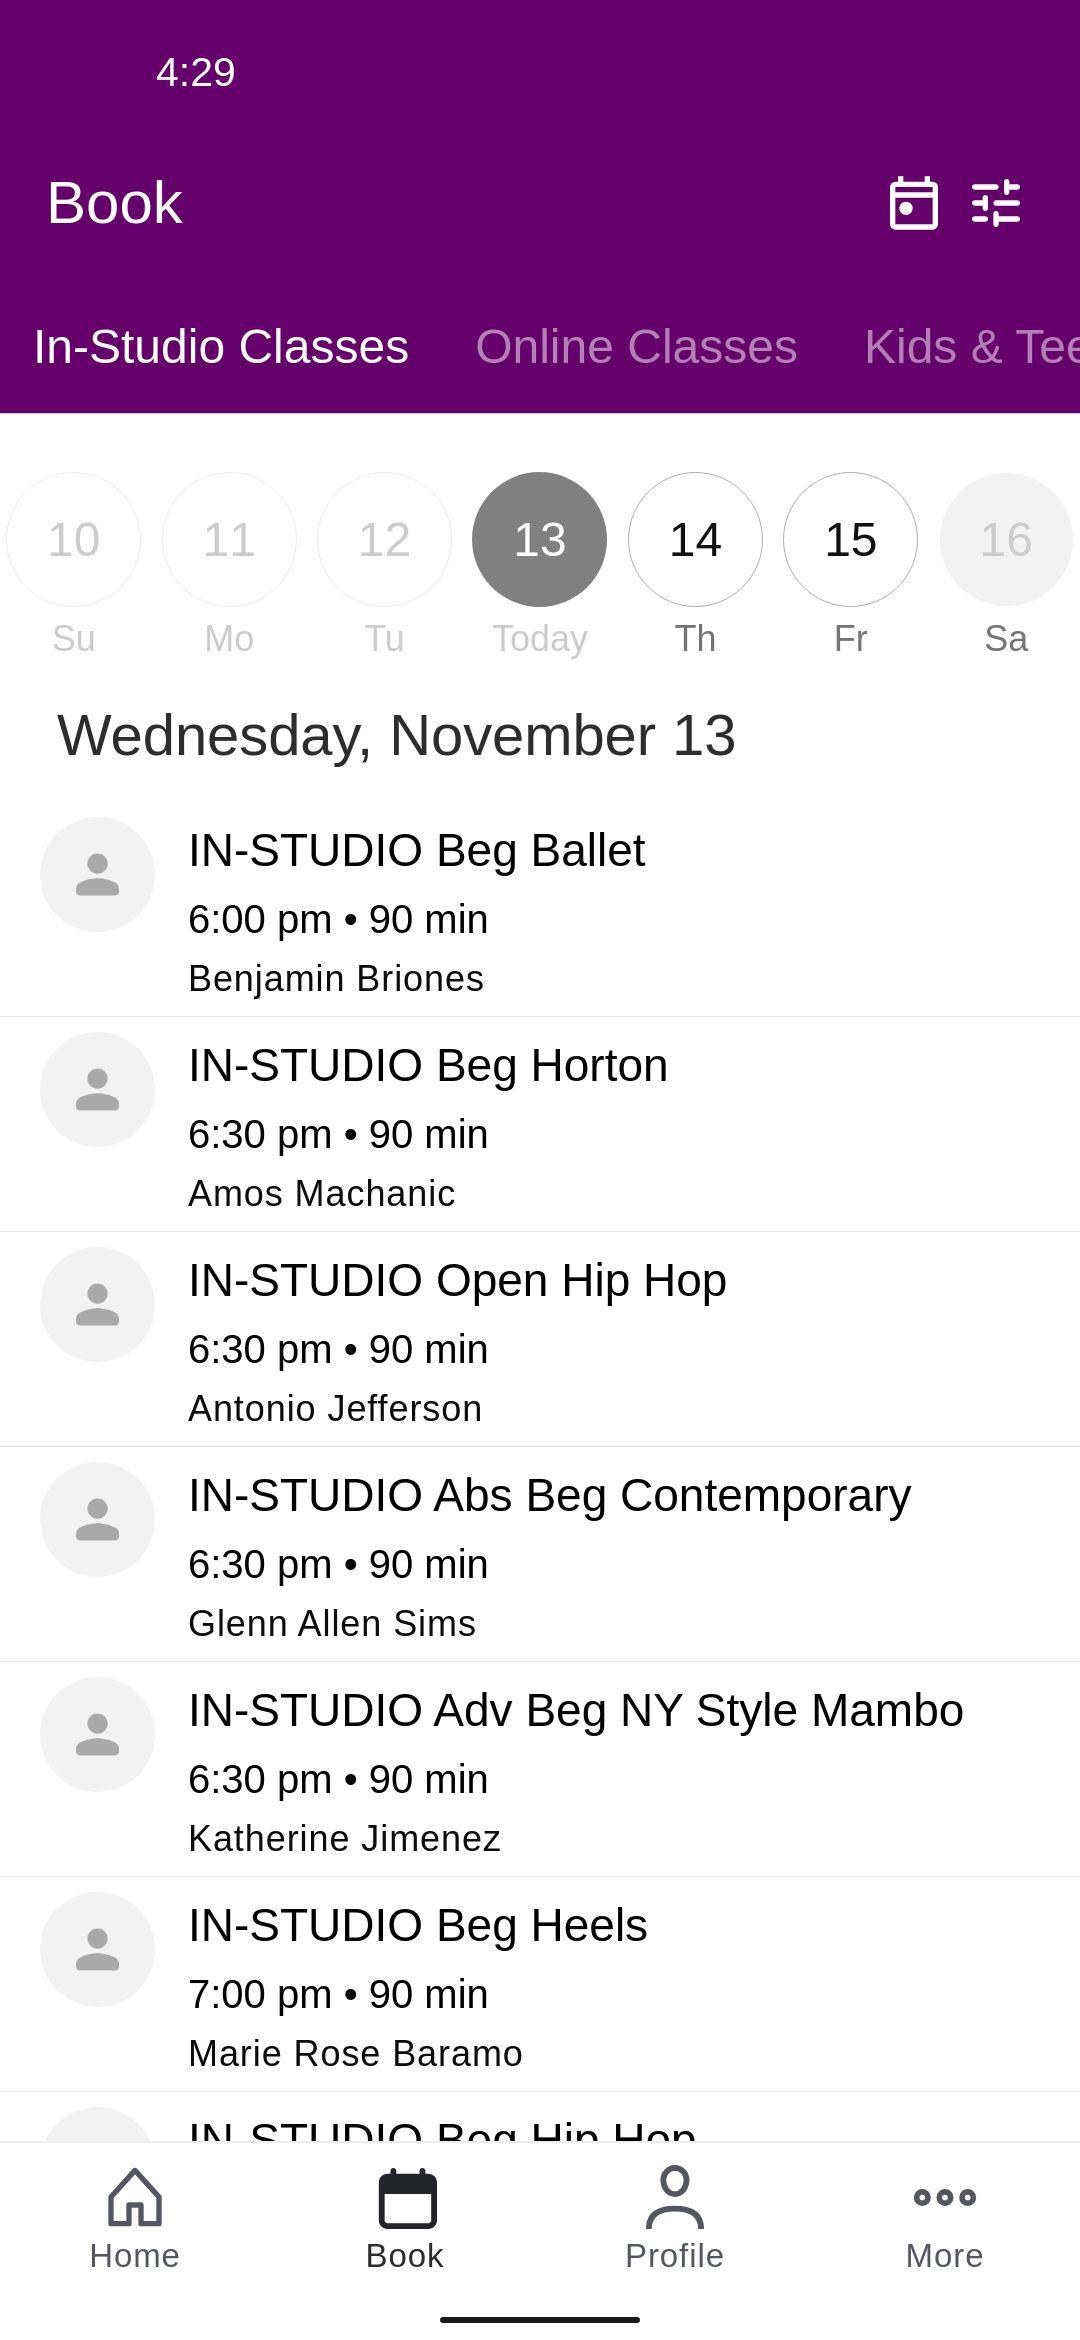Open IN-STUDIO Adv Beg NY Style Mambo

coord(540,1770)
